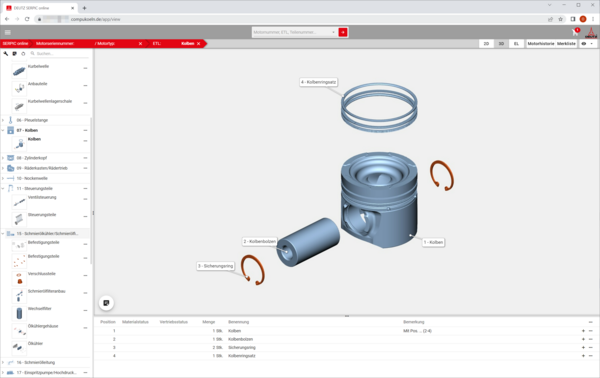The width and height of the screenshot is (600, 378).
Task: Close the ETL Kolben breadcrumb
Action: [199, 44]
